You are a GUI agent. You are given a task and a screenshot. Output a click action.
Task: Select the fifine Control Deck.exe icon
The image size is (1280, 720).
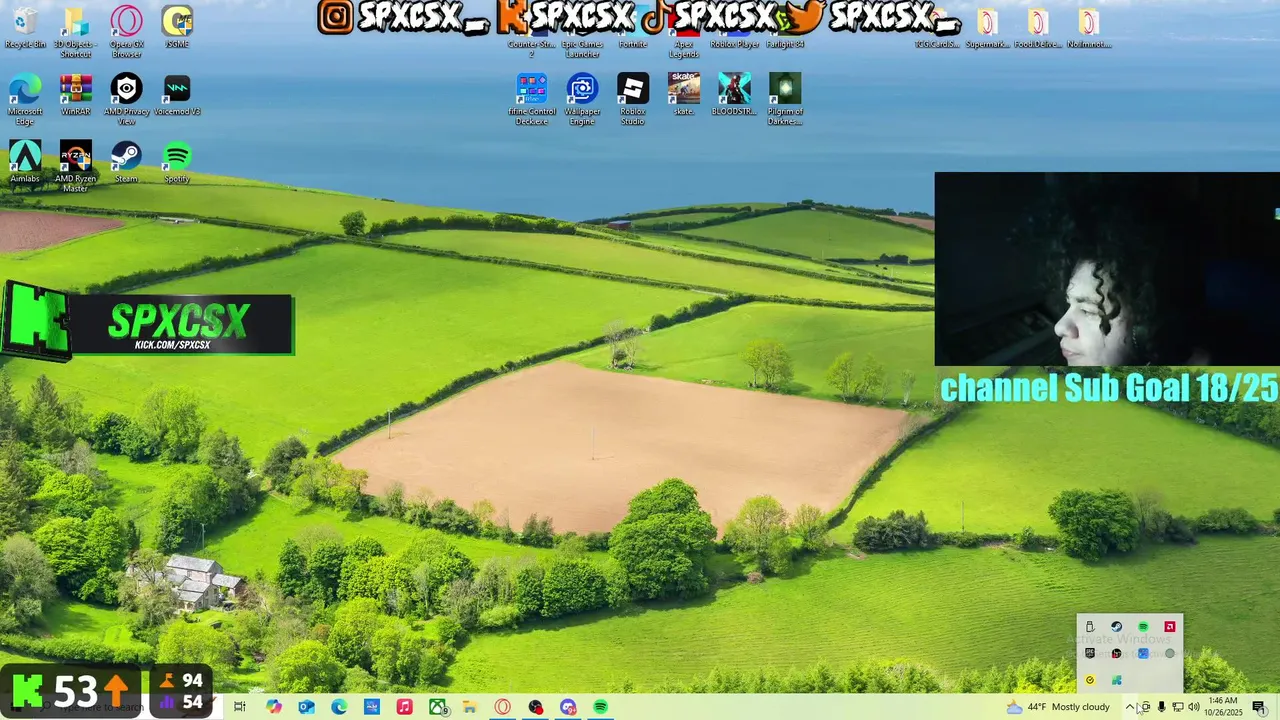[532, 100]
